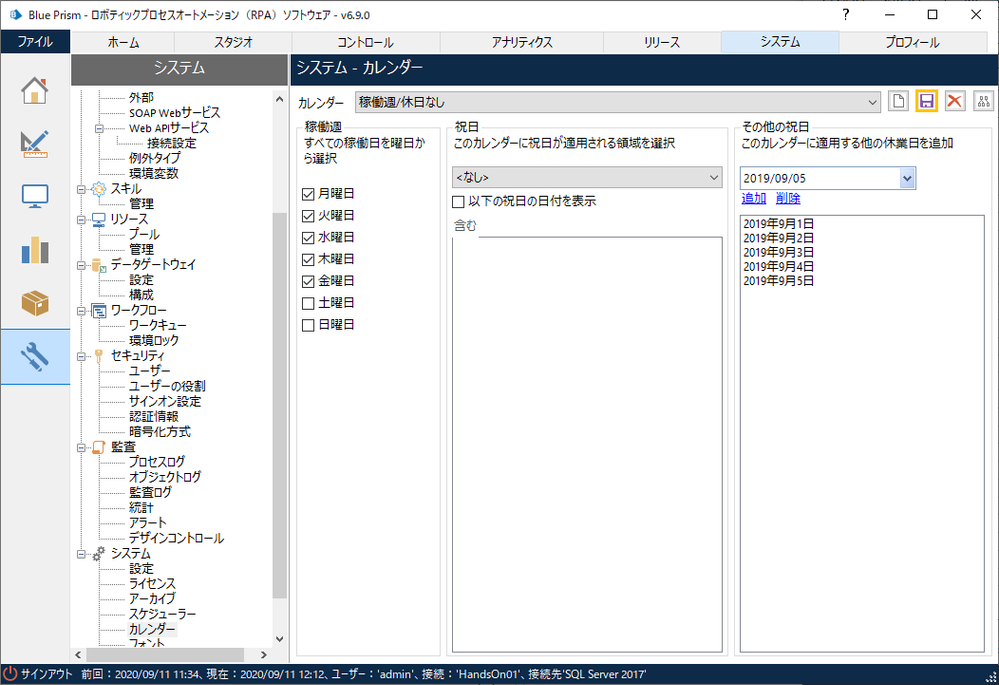Click the power icon beside サインアウト
Image resolution: width=999 pixels, height=685 pixels.
pyautogui.click(x=10, y=674)
